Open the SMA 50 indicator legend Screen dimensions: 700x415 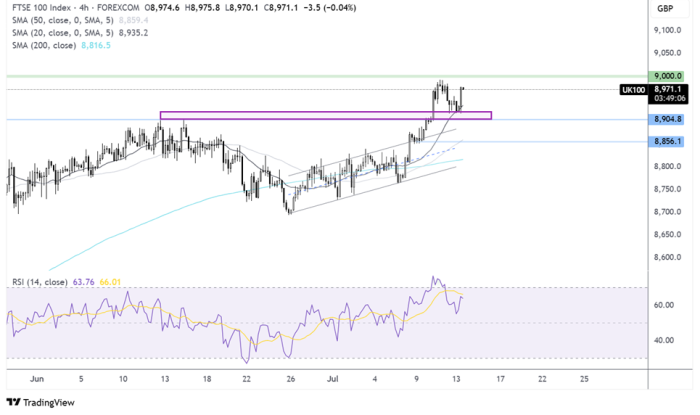[x=55, y=21]
